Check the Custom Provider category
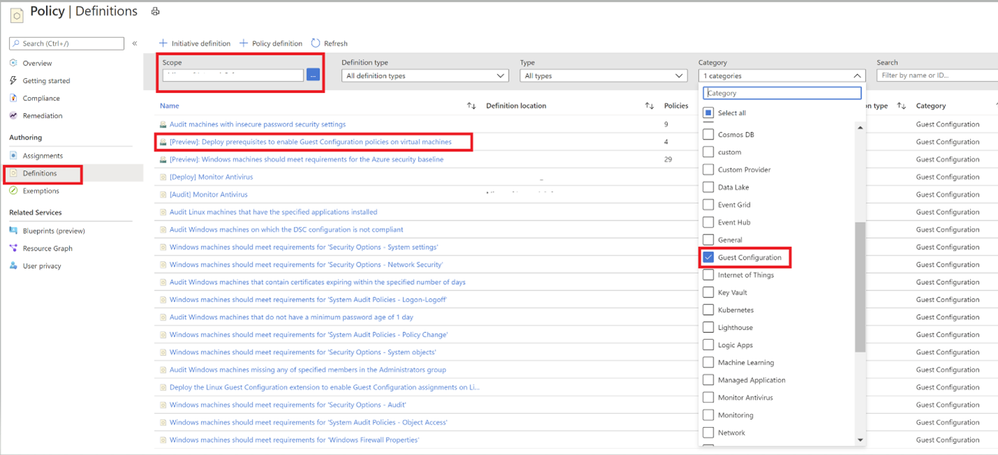The image size is (998, 455). [x=708, y=170]
